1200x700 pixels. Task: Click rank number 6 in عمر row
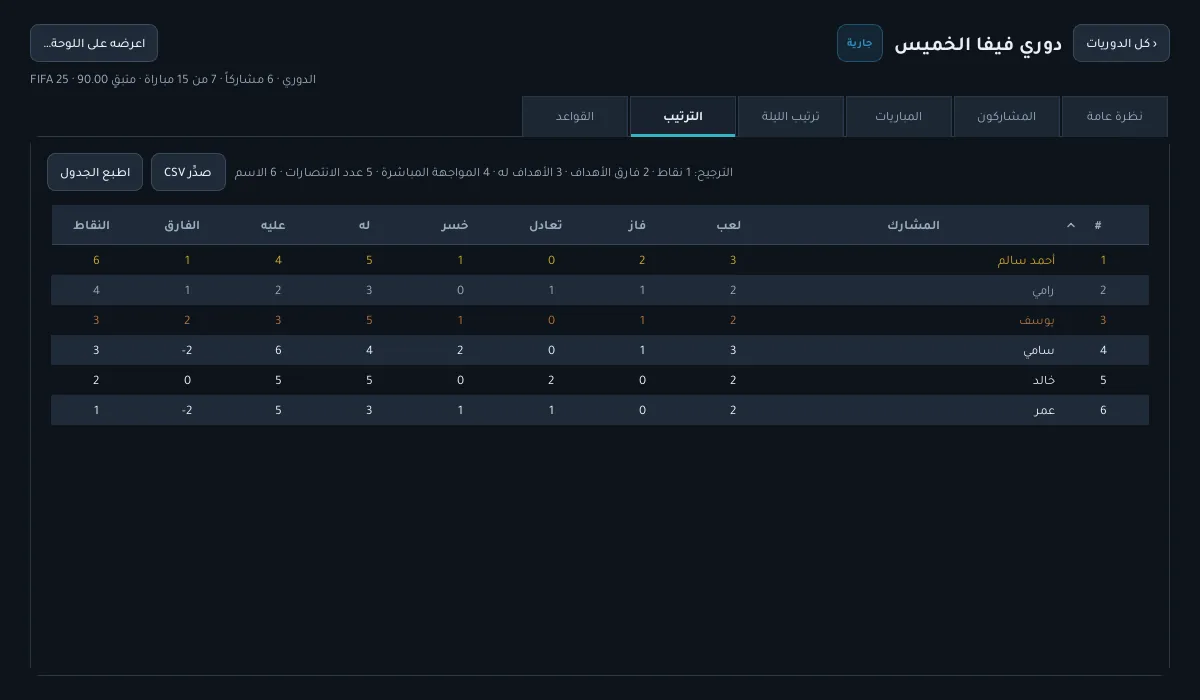[1103, 410]
